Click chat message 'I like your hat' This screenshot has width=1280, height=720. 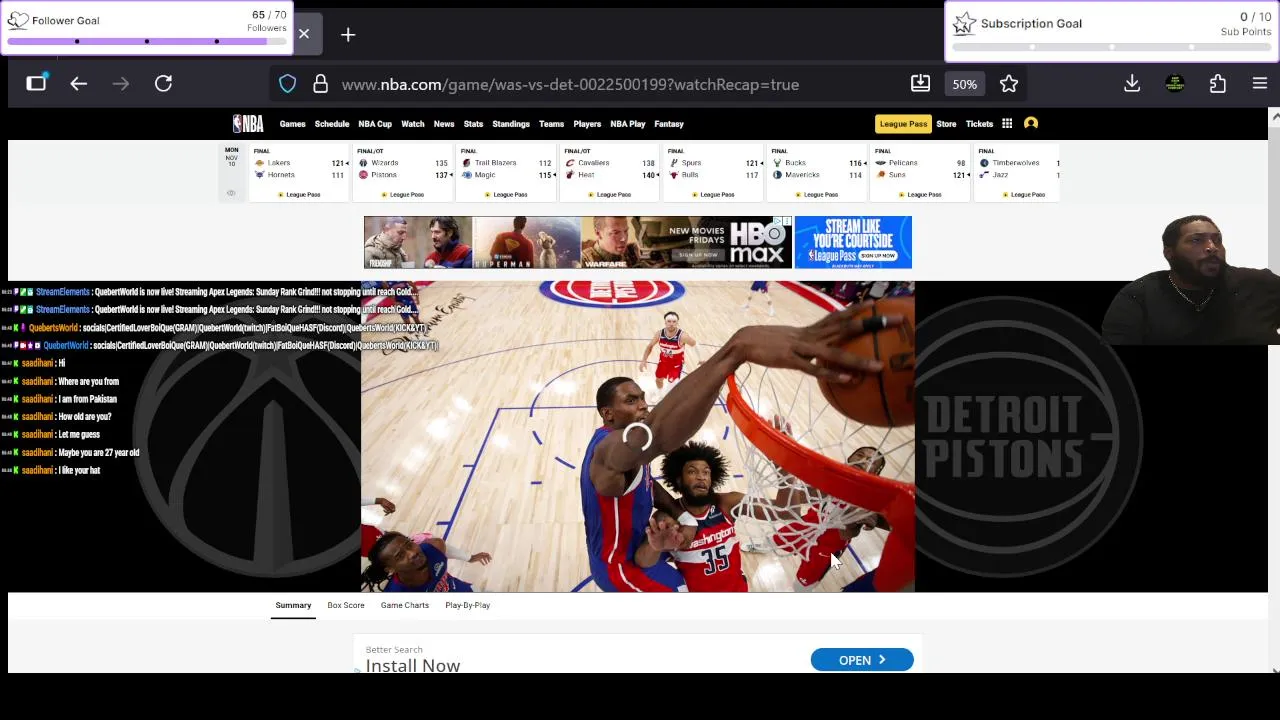[79, 470]
